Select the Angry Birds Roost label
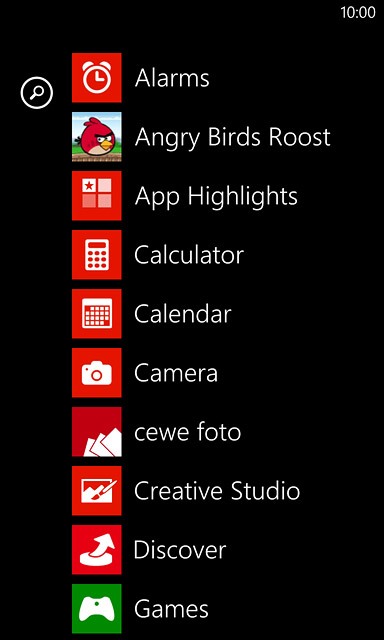The image size is (384, 640). tap(232, 138)
